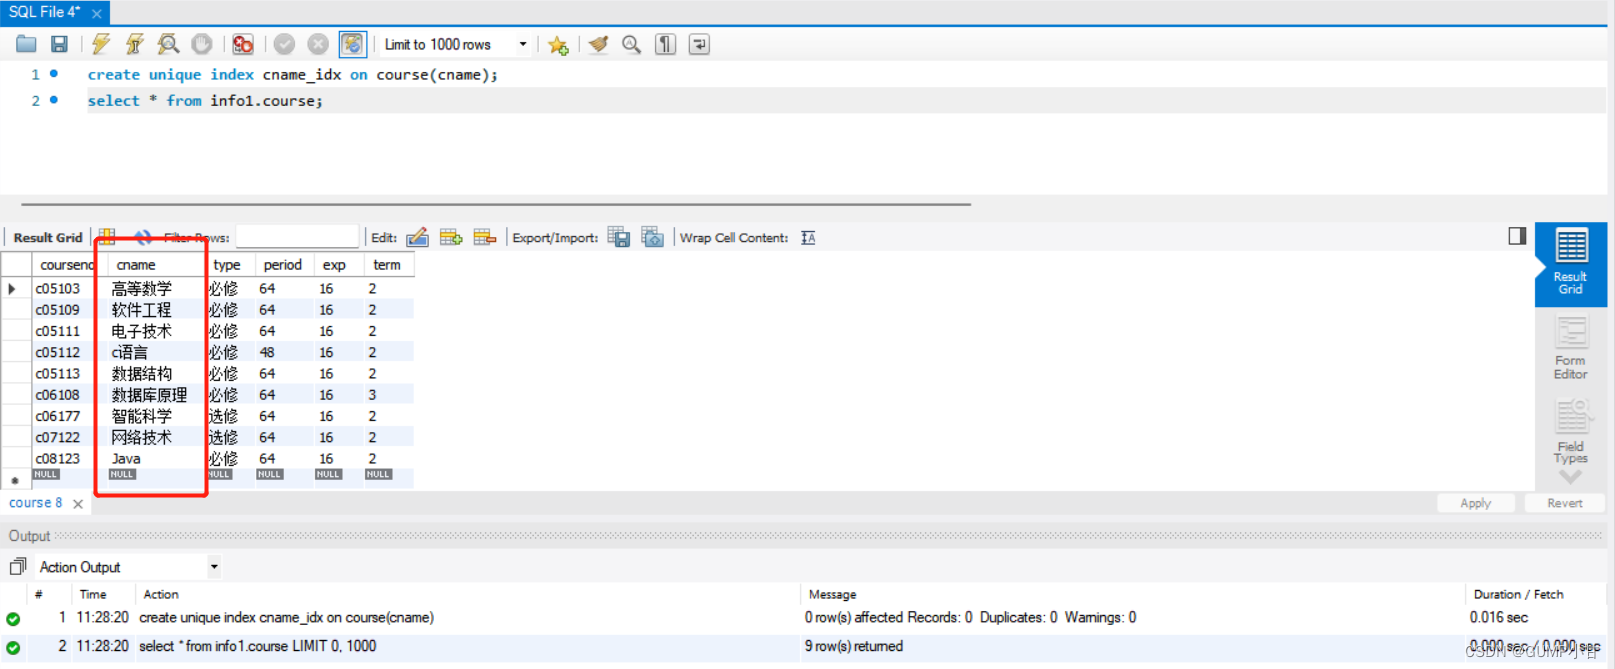Sort by period column header
Screen dimensions: 1615x669
click(x=283, y=265)
